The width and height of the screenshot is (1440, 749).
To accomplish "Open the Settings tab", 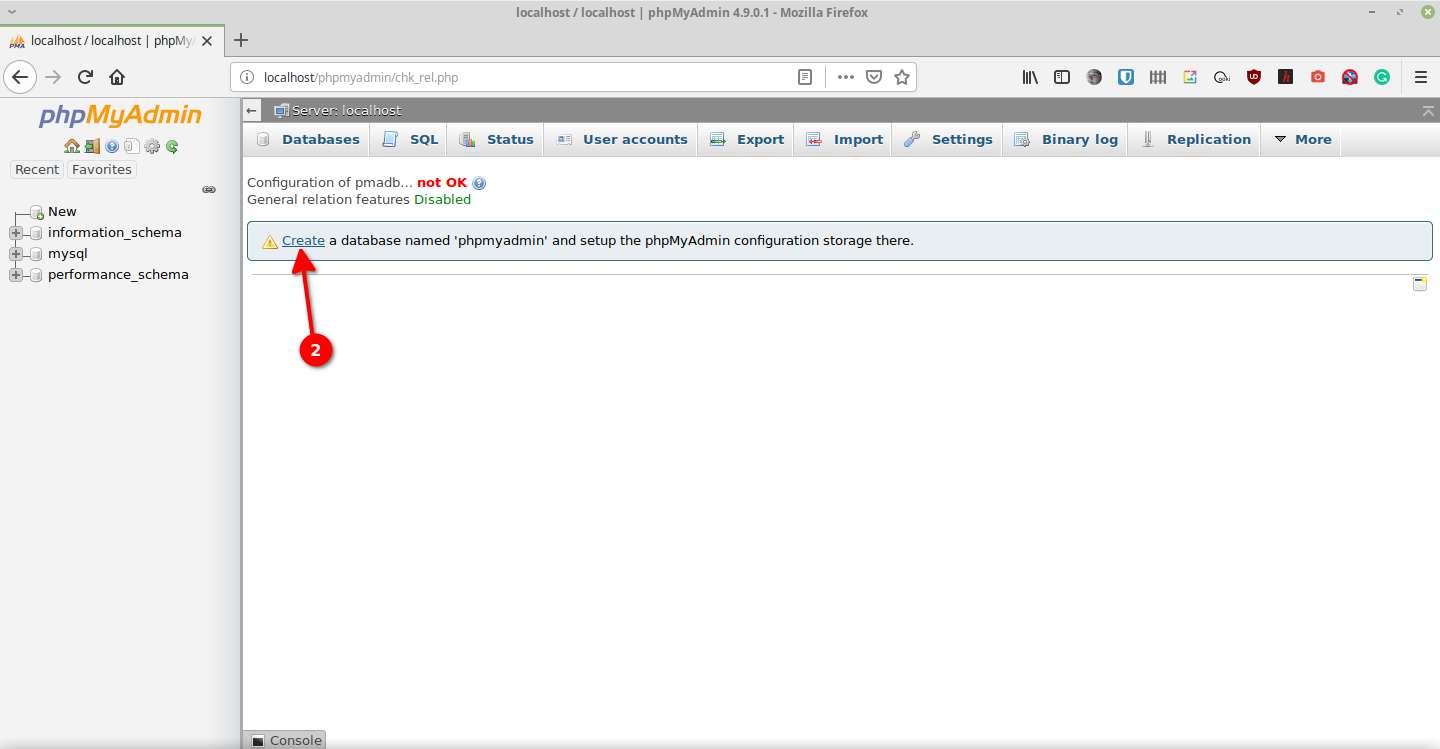I will (948, 140).
